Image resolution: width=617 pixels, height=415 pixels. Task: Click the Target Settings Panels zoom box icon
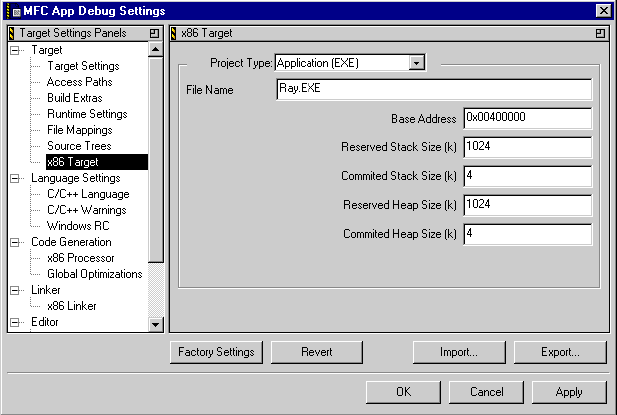pyautogui.click(x=154, y=33)
